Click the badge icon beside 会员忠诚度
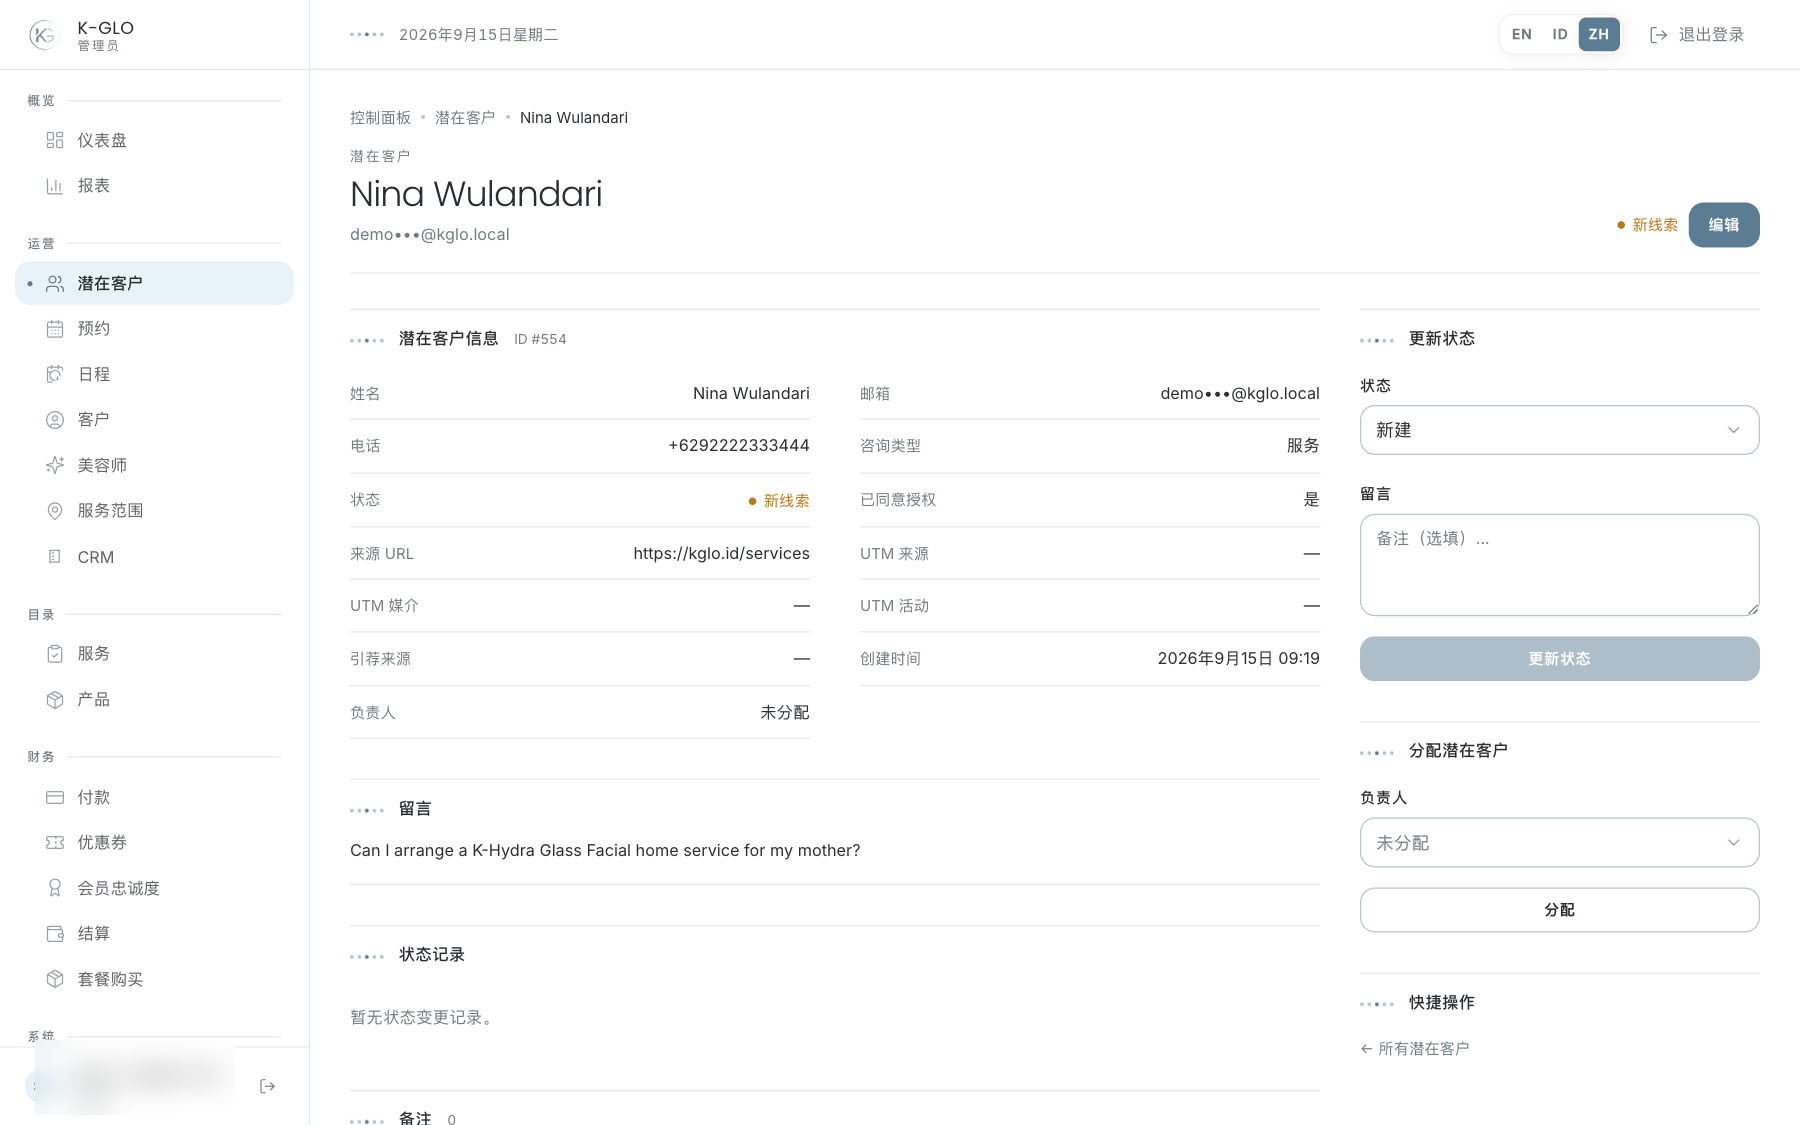 coord(55,888)
